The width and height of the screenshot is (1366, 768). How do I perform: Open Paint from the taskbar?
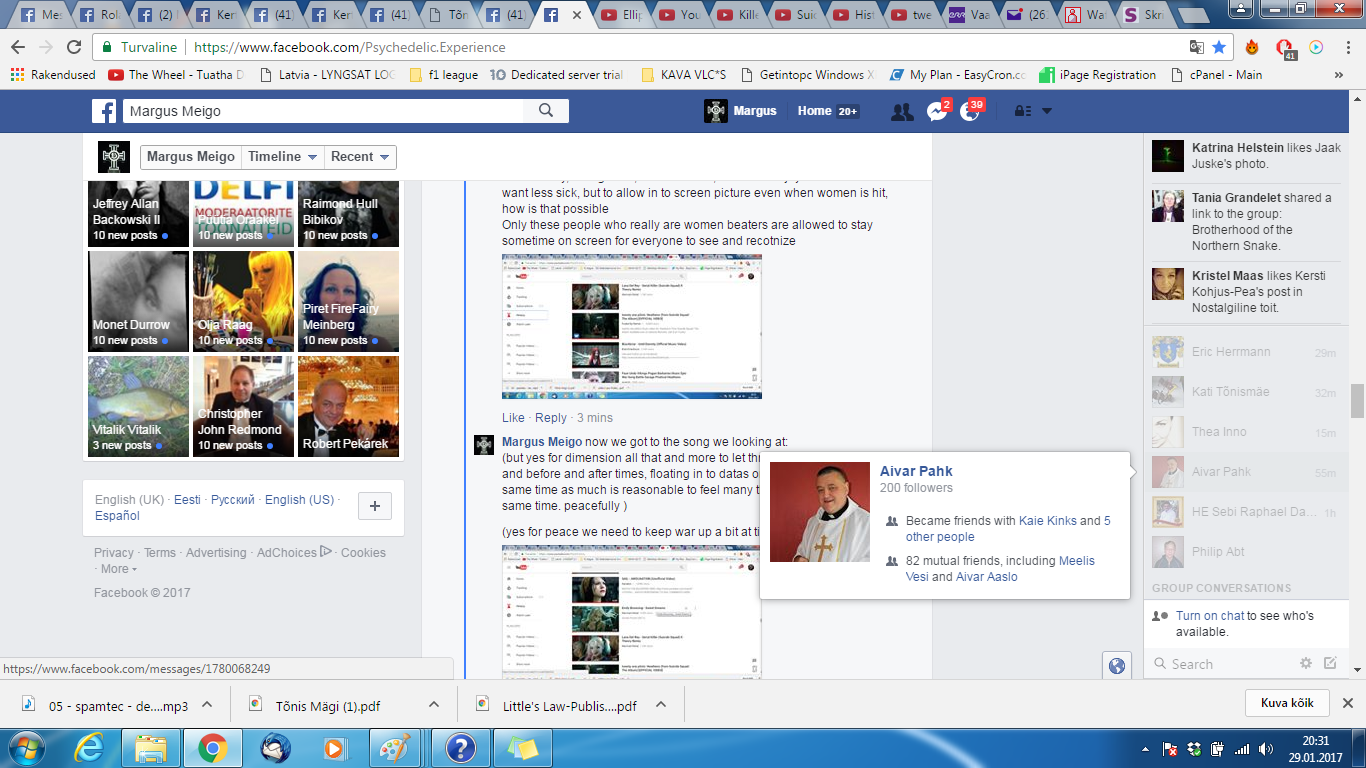(x=394, y=748)
